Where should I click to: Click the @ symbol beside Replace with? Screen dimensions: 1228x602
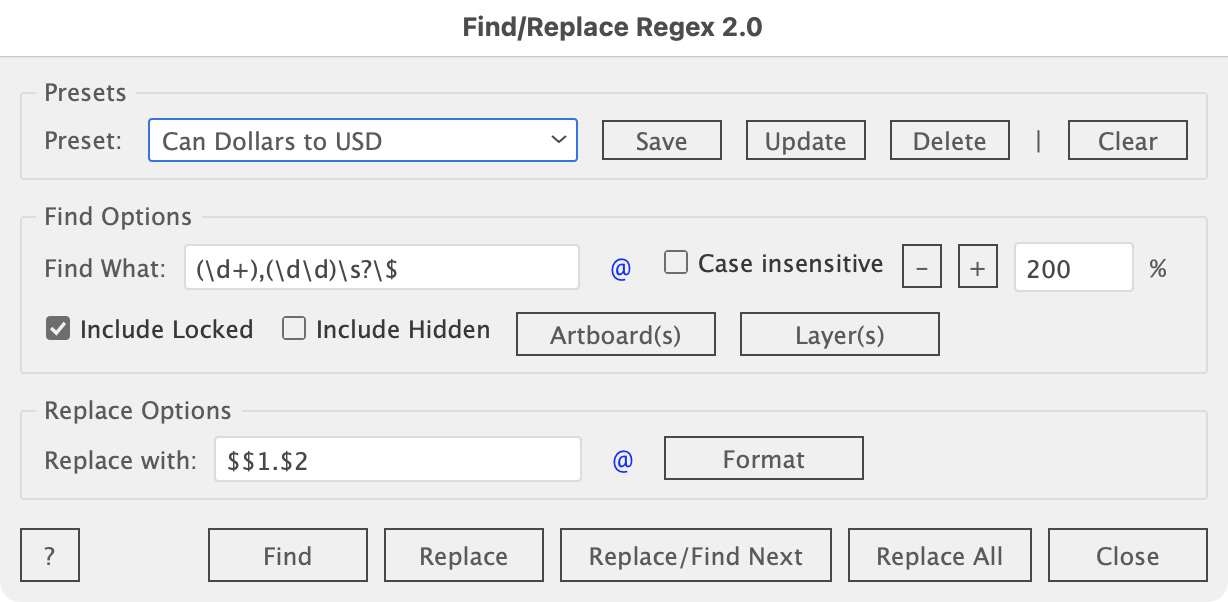pyautogui.click(x=623, y=461)
